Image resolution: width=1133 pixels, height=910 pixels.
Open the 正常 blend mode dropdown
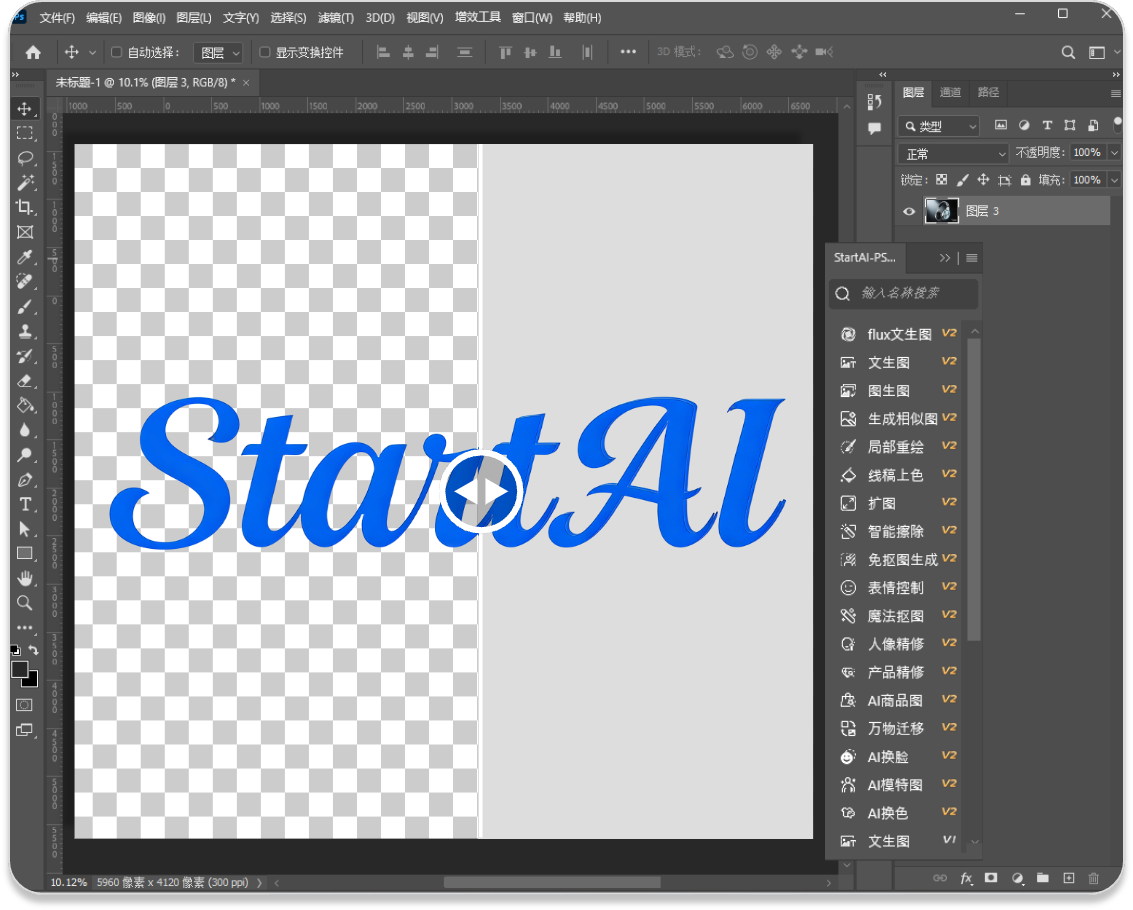[x=955, y=153]
